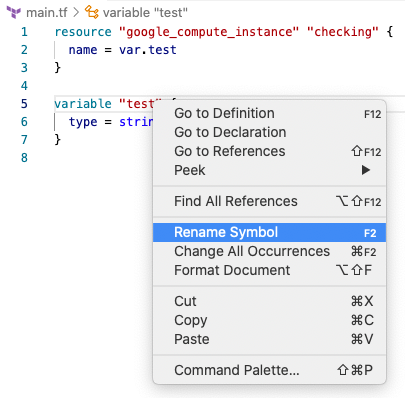Click line number 3 in gutter
Viewport: 405px width, 398px height.
(x=24, y=68)
